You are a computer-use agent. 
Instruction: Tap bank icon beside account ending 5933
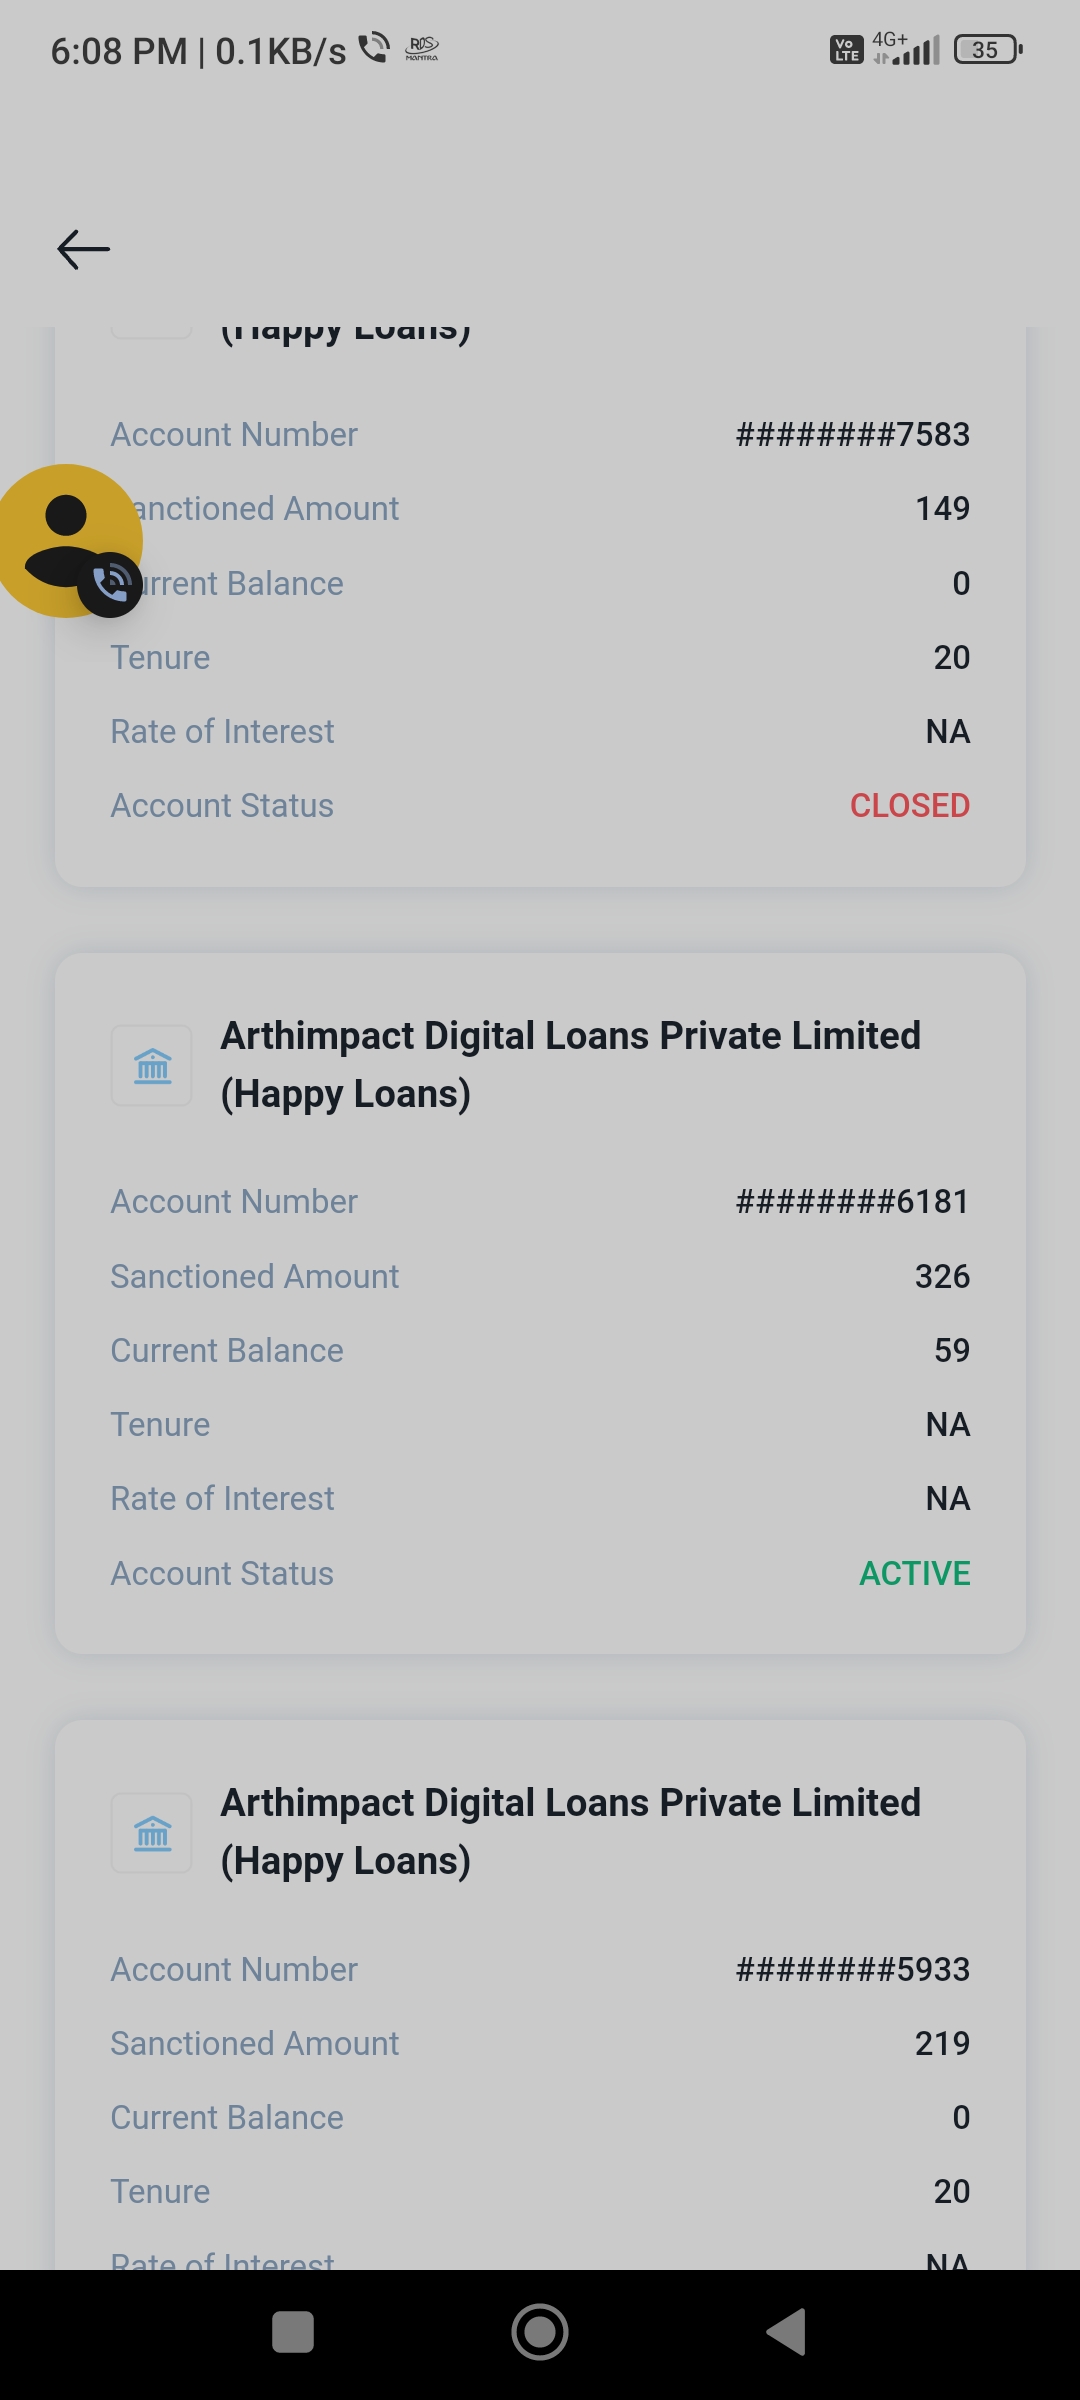[152, 1833]
